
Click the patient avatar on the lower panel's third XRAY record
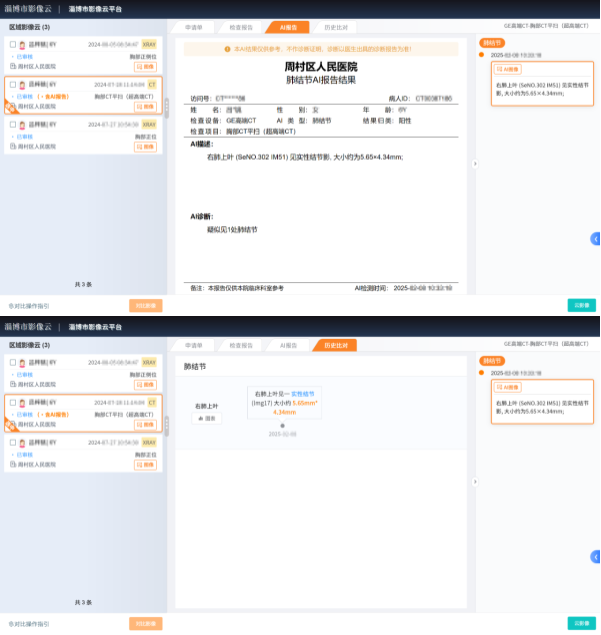point(22,443)
